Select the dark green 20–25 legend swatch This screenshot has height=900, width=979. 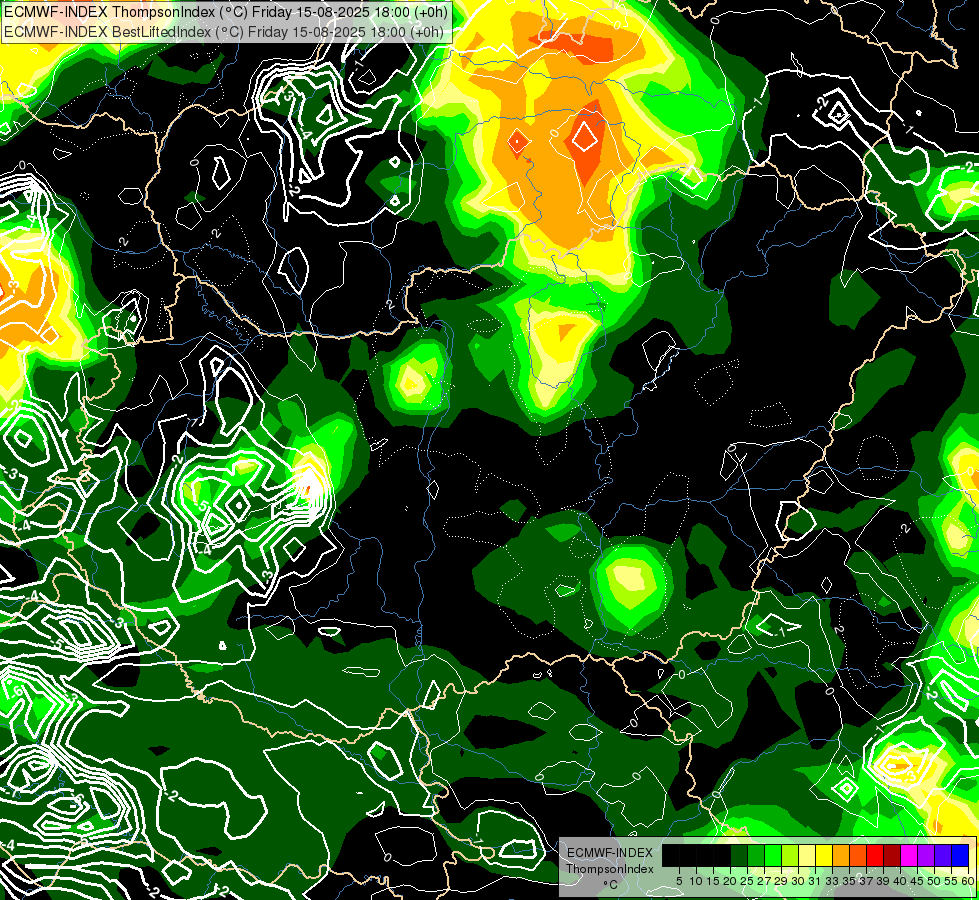pos(739,855)
